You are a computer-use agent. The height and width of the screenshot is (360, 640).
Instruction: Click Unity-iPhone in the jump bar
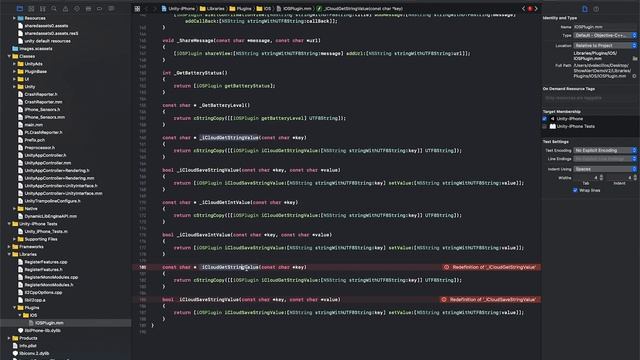click(178, 9)
